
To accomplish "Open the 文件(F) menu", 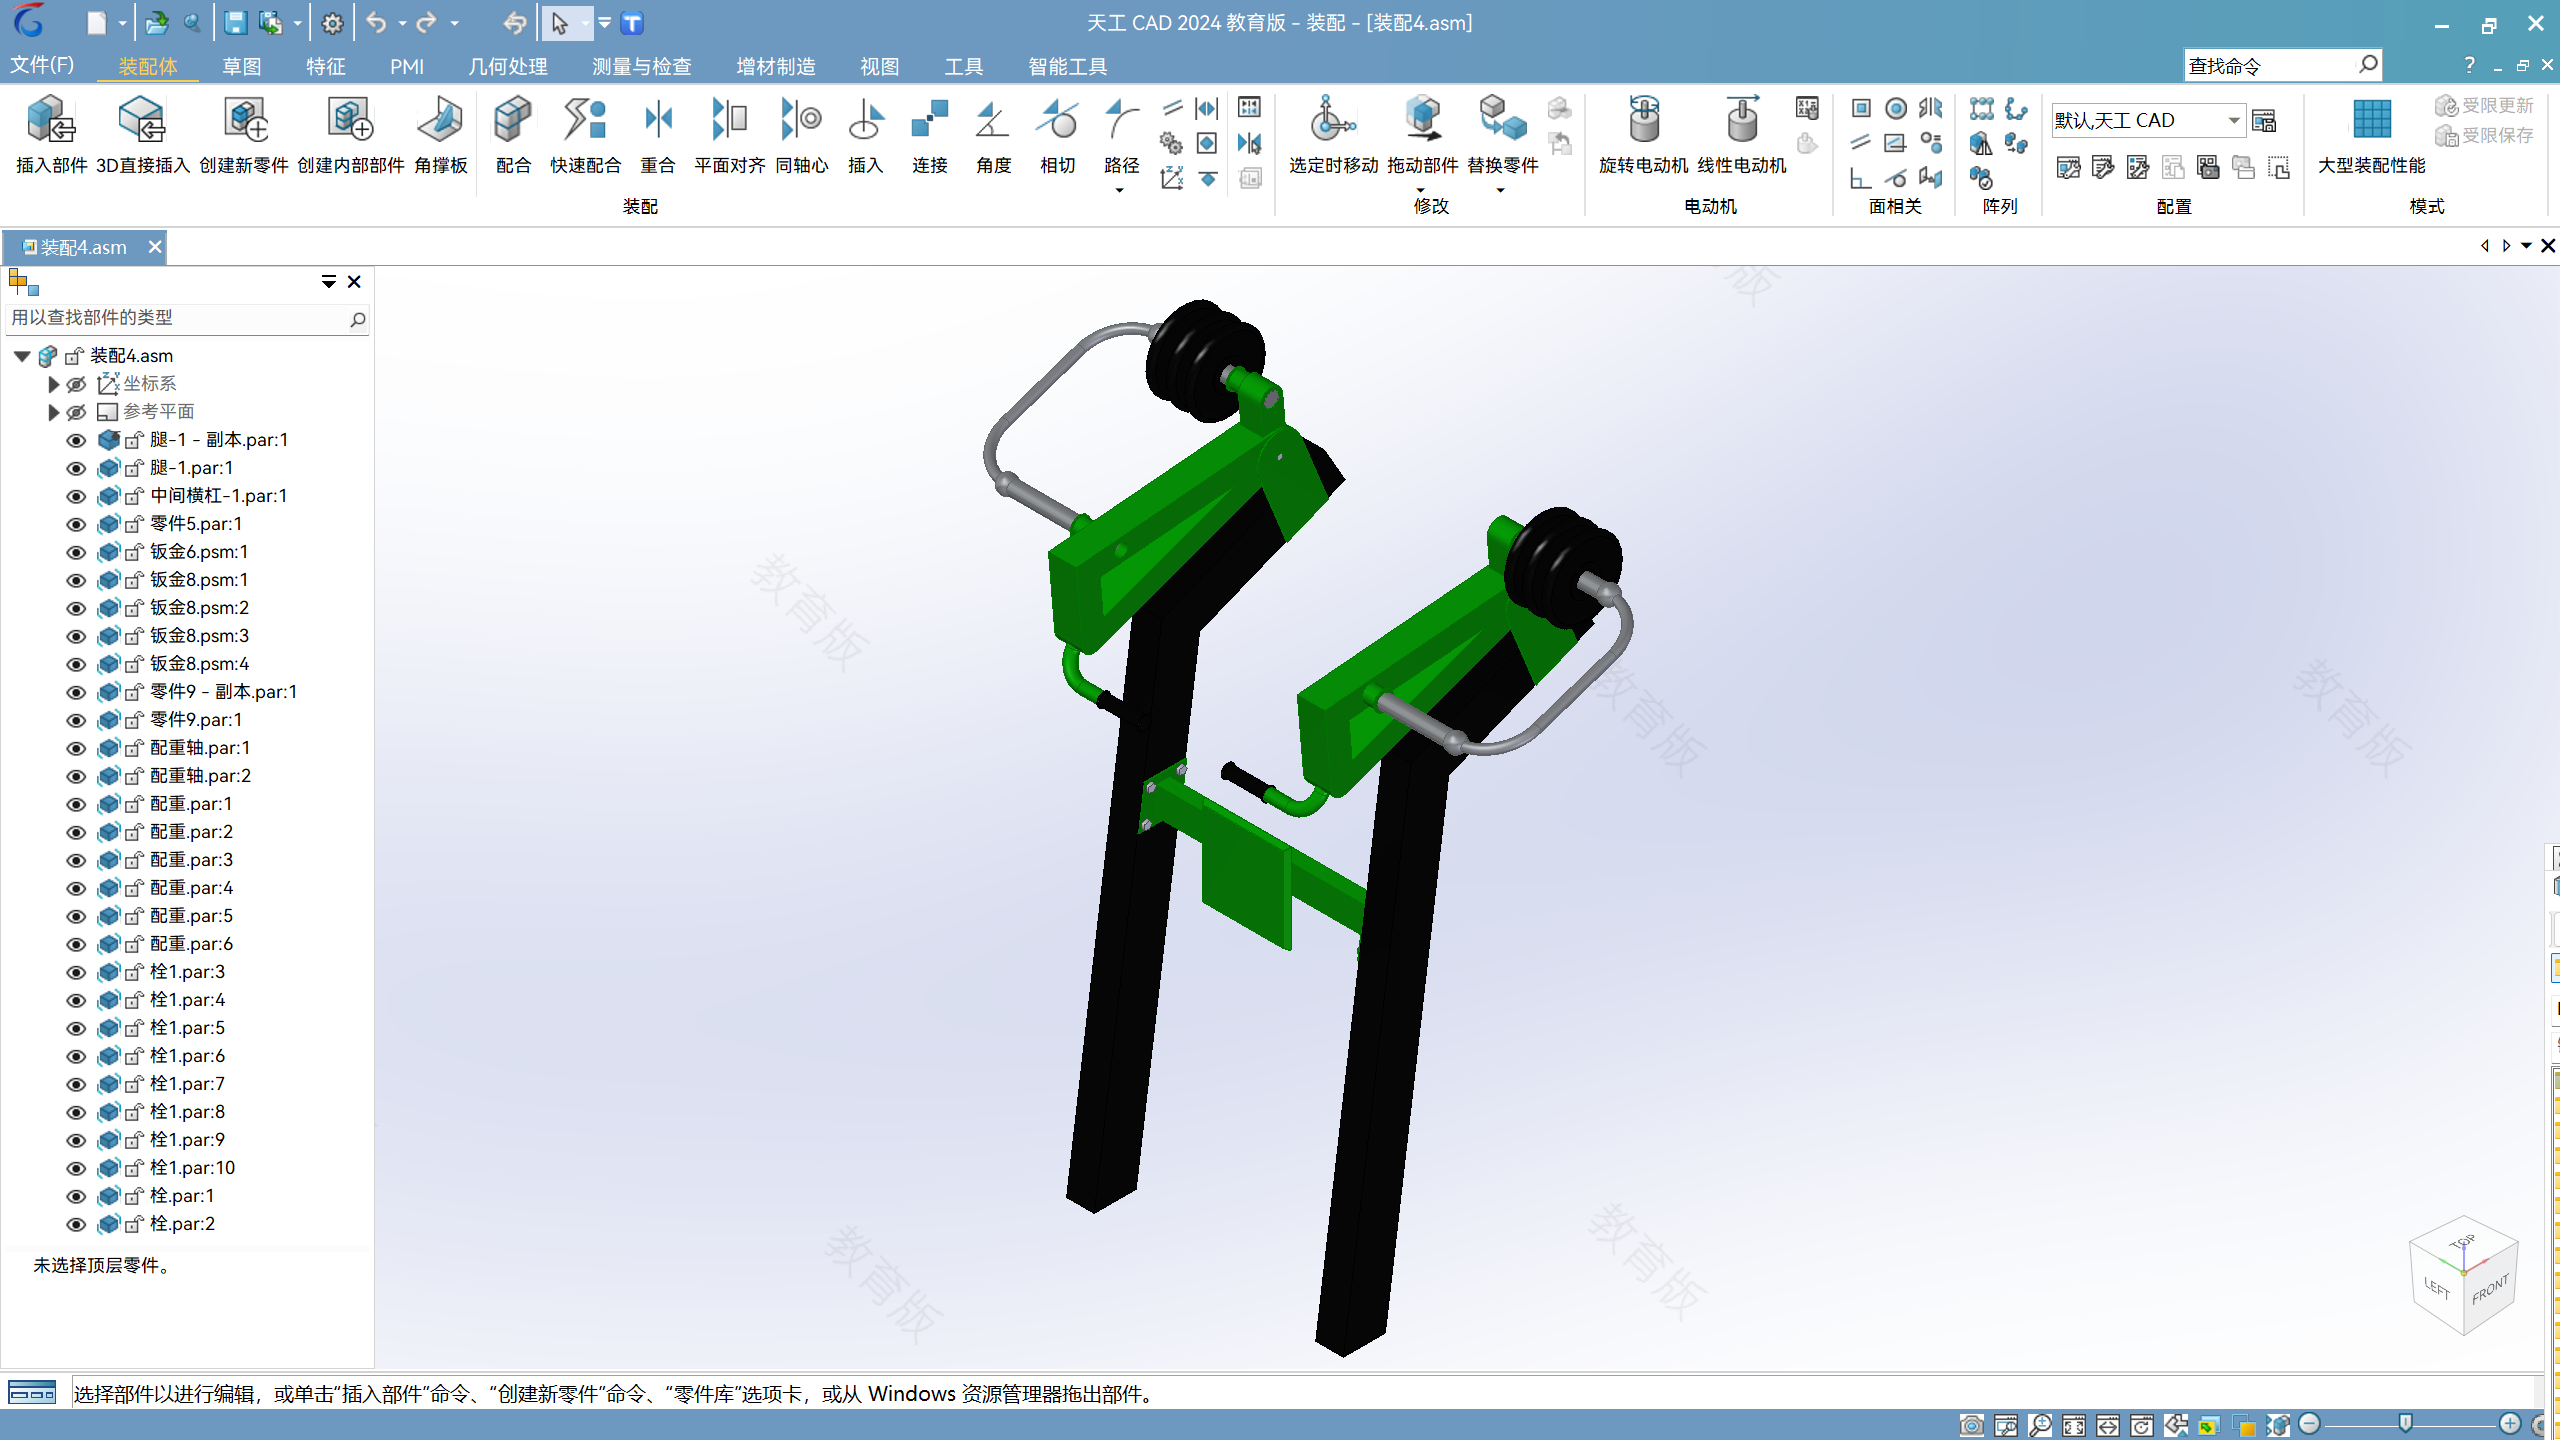I will pyautogui.click(x=42, y=65).
